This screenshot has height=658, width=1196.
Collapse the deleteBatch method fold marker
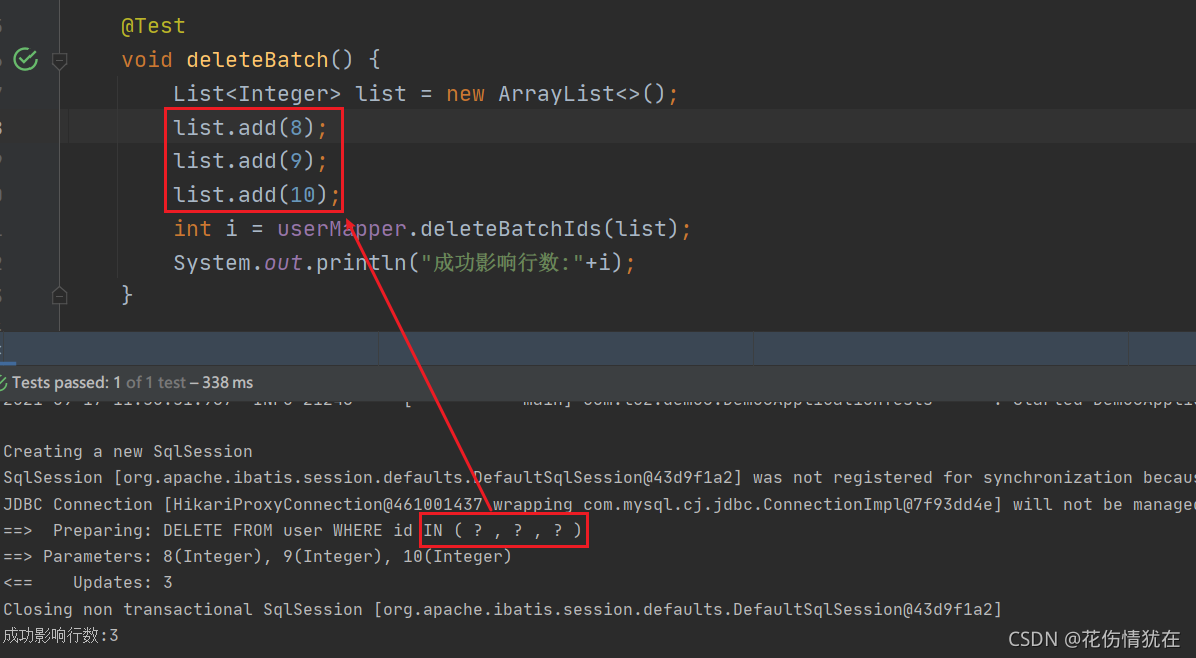pos(59,60)
